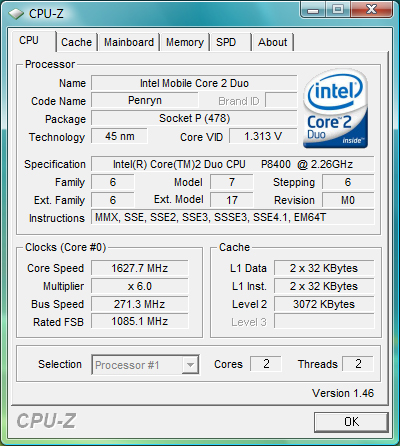Close the CPU-Z window
The image size is (400, 446).
click(371, 9)
